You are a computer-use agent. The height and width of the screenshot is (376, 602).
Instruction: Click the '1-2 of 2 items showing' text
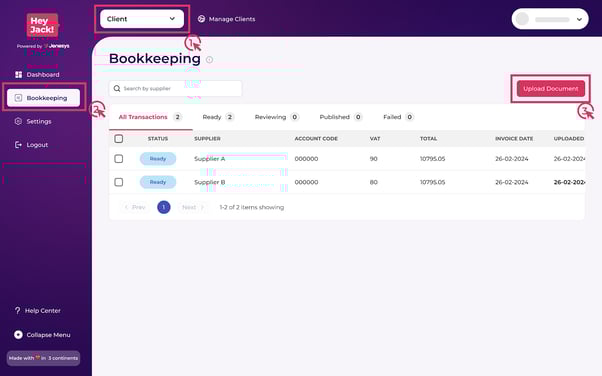(252, 207)
